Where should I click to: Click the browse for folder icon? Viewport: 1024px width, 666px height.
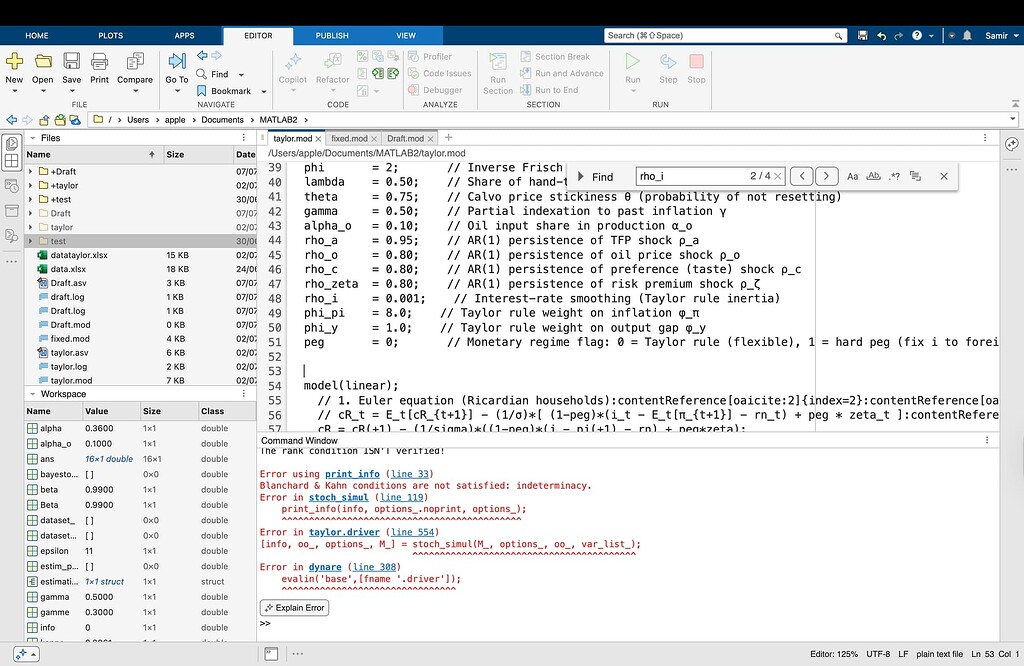[59, 119]
